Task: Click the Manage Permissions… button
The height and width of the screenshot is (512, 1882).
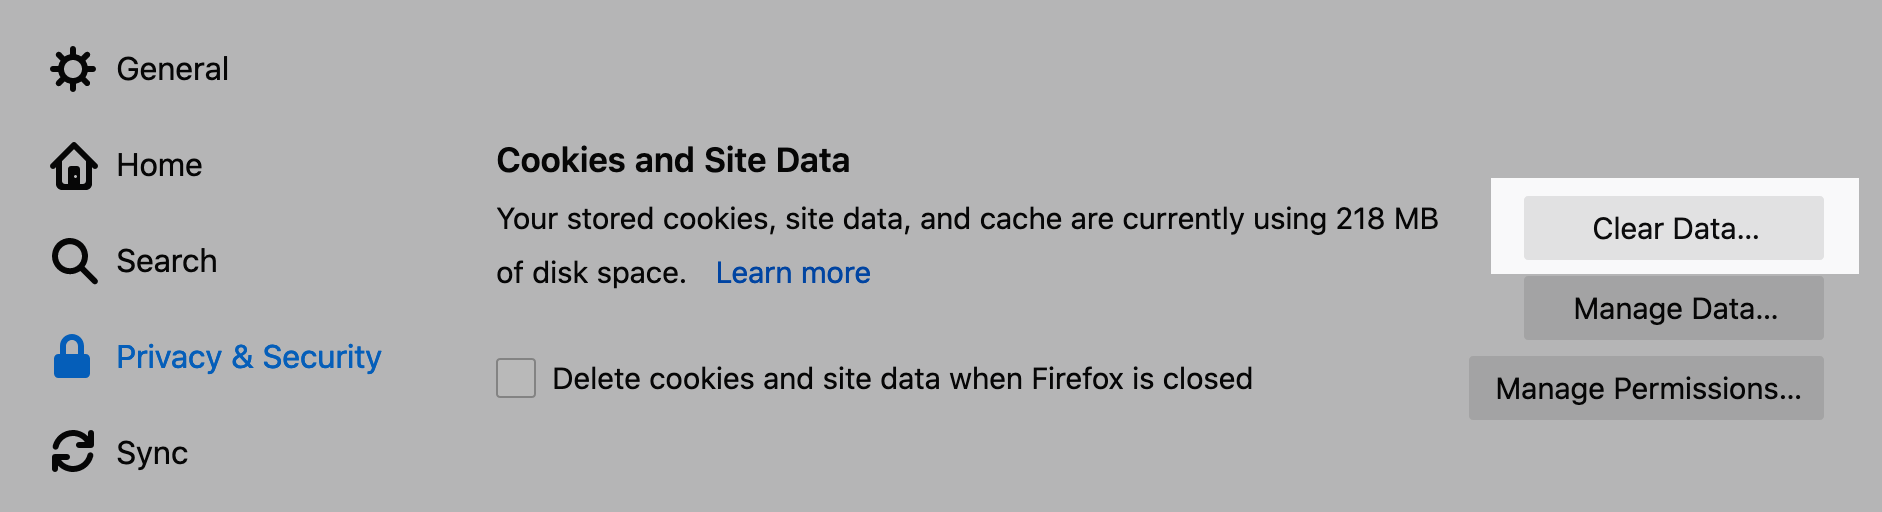Action: 1647,388
